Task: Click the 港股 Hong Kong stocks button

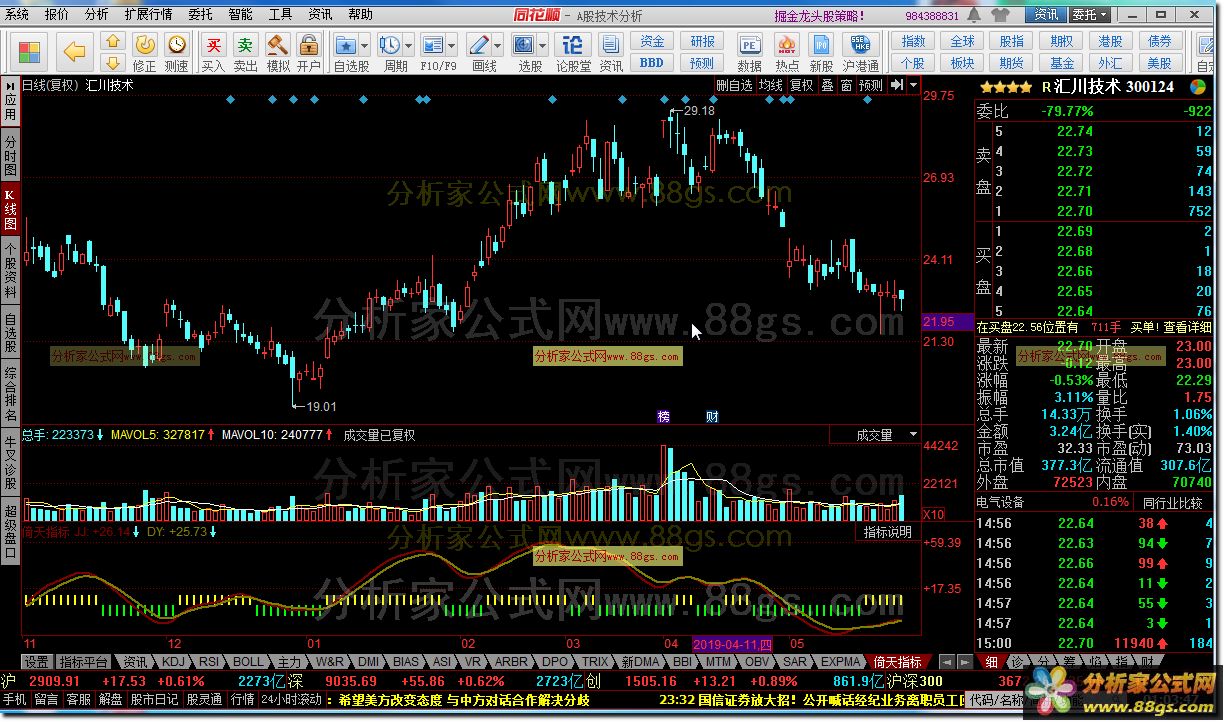Action: click(x=1110, y=41)
